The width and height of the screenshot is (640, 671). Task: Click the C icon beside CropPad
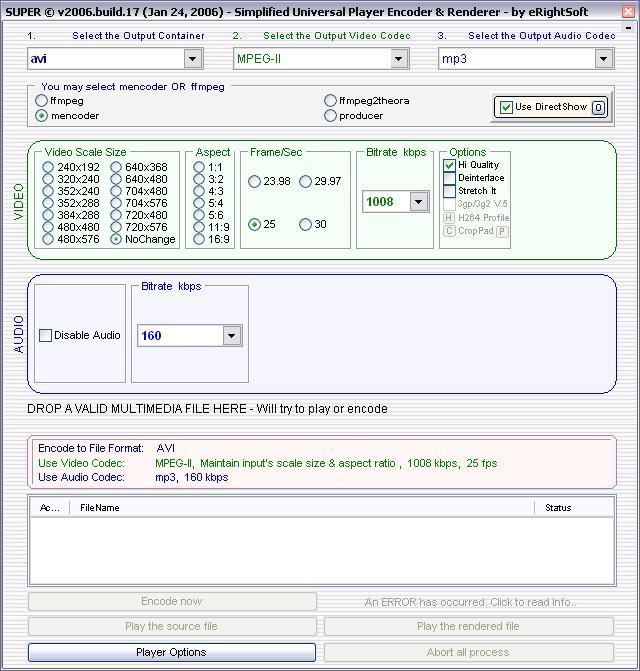[448, 231]
